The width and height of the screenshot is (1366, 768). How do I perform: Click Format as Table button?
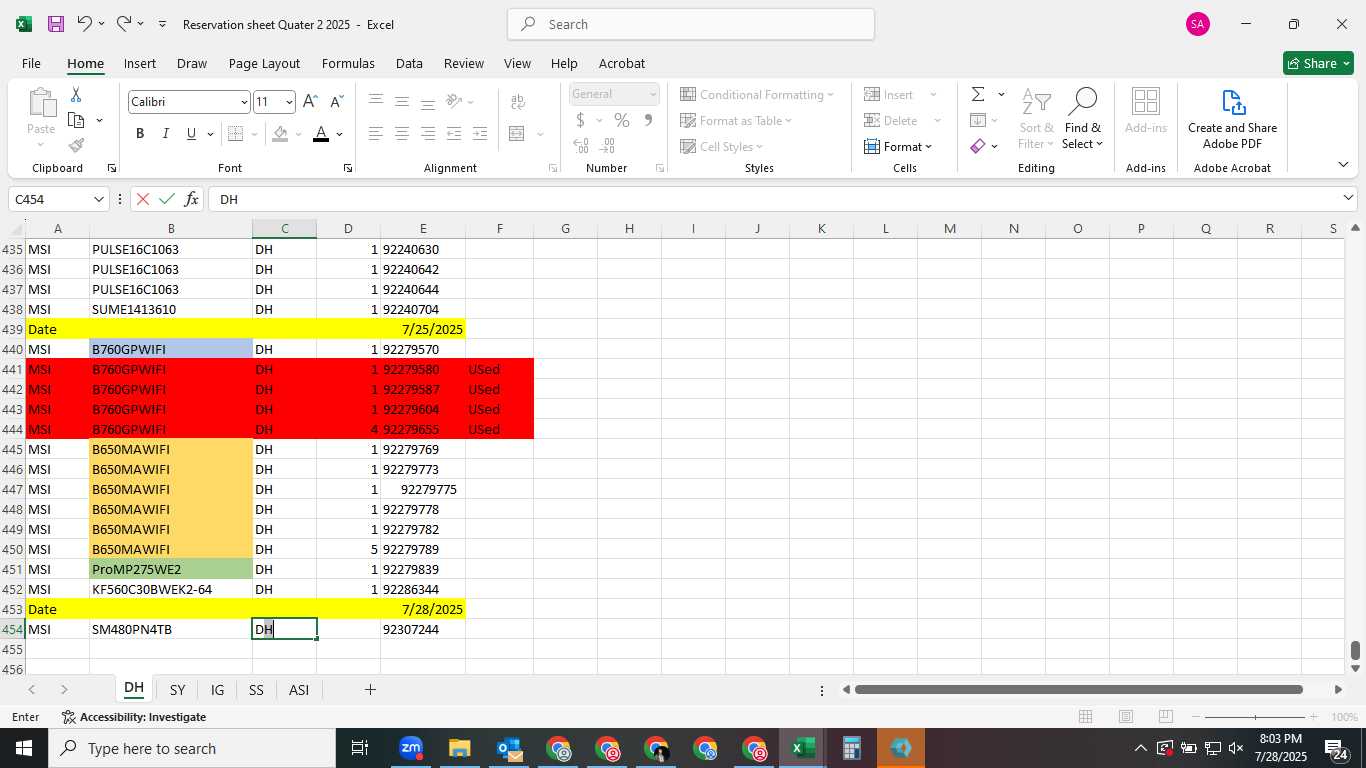click(x=736, y=120)
